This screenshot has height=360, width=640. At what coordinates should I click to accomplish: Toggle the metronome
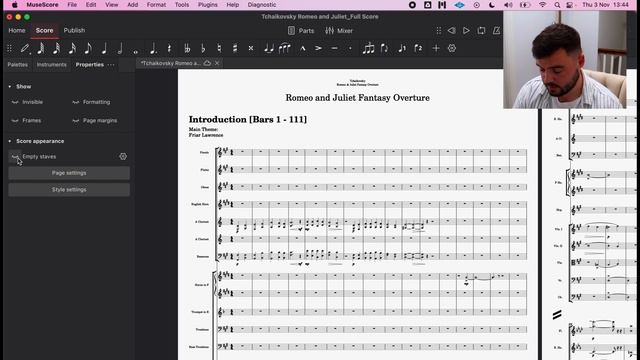point(496,31)
